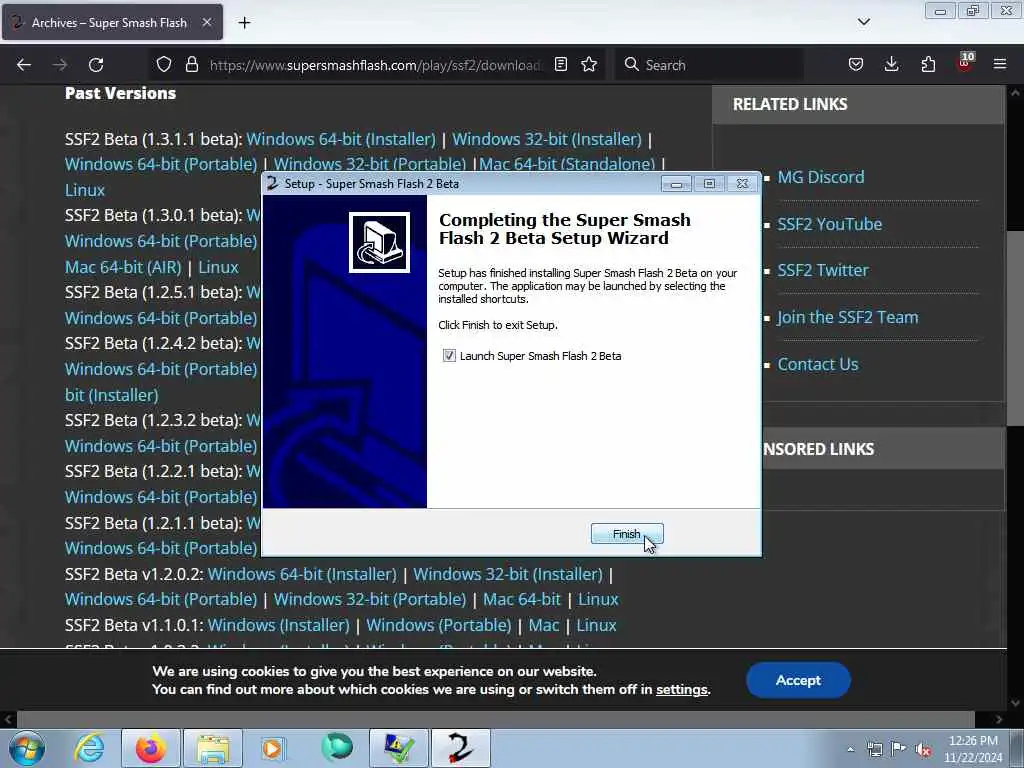Toggle reader view icon in address bar
Viewport: 1024px width, 768px height.
(x=560, y=64)
